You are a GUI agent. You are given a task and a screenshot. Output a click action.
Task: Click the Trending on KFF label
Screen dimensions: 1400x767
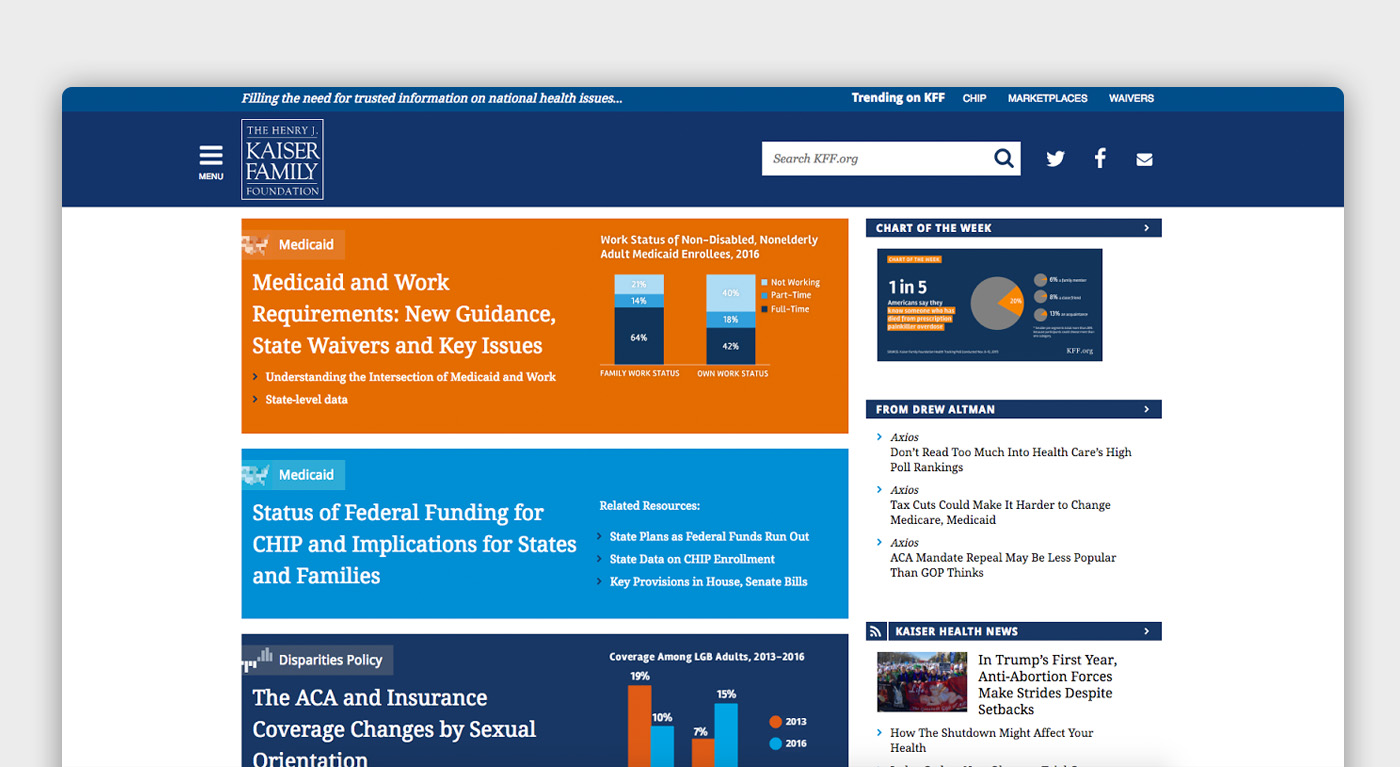pyautogui.click(x=898, y=98)
